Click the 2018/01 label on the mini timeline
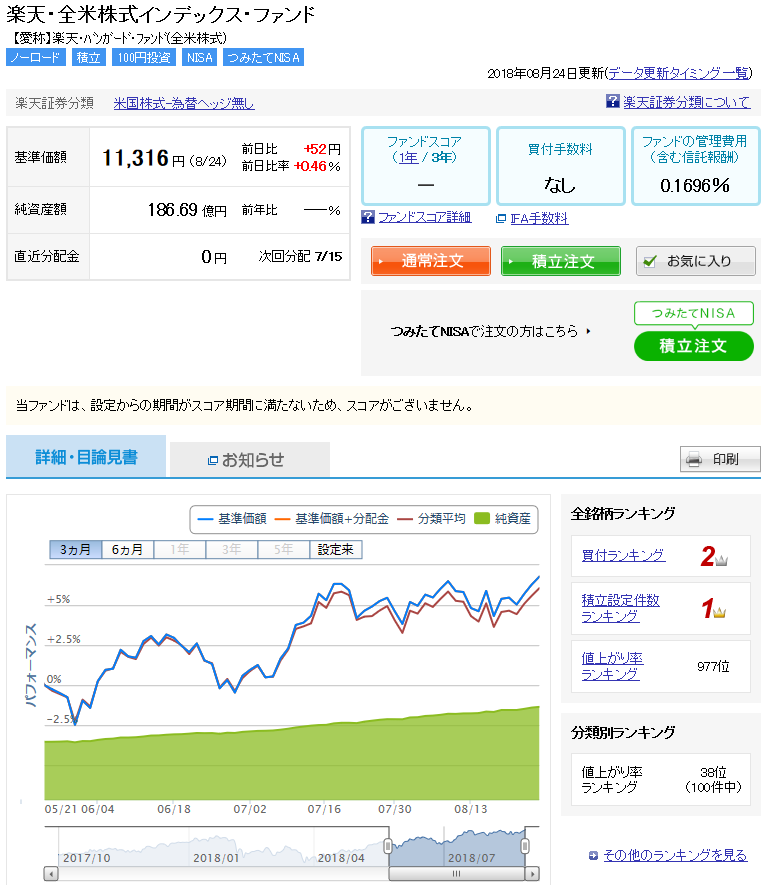 [217, 858]
